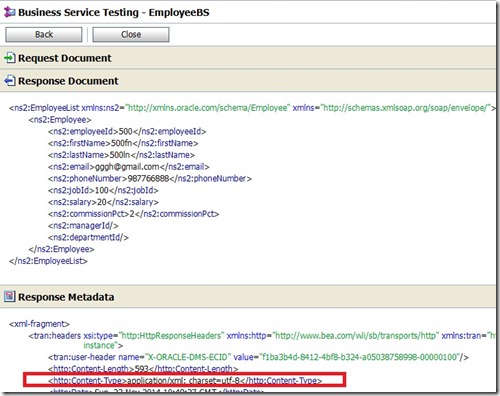Click the closing ns2:Employee tag
This screenshot has width=500, height=396.
tap(61, 249)
